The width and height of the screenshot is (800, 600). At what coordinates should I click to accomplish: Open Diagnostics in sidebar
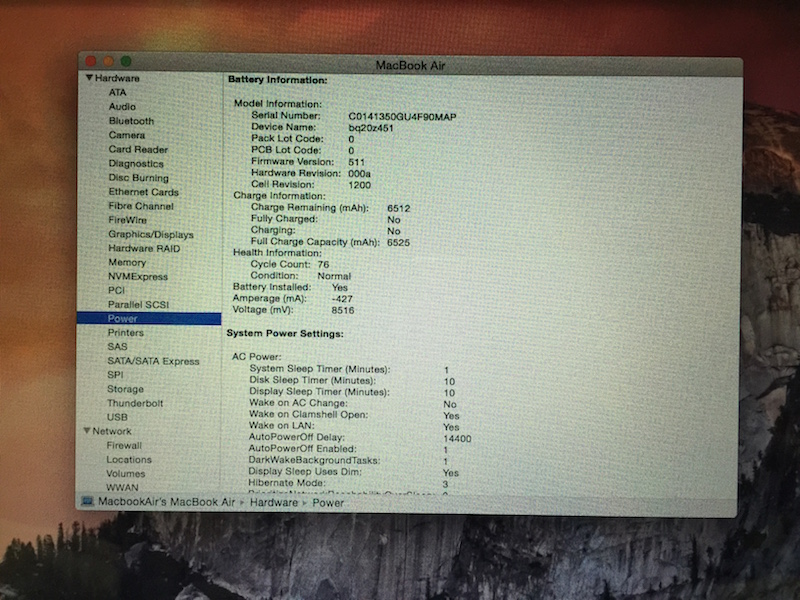136,164
